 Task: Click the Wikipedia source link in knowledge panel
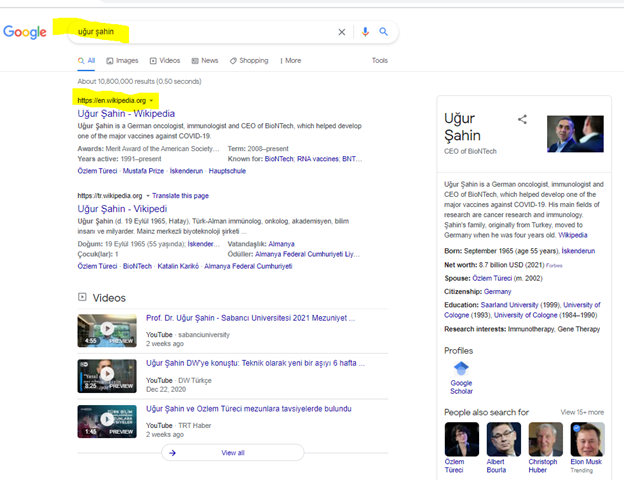pyautogui.click(x=573, y=235)
